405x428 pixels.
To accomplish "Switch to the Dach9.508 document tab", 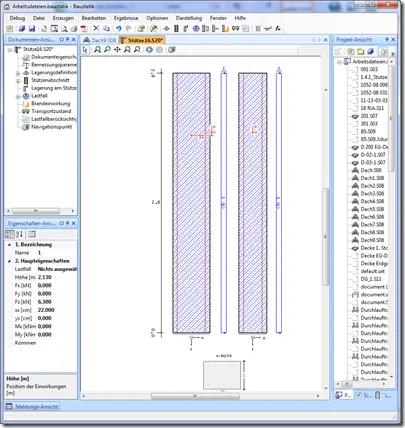I will pos(100,40).
